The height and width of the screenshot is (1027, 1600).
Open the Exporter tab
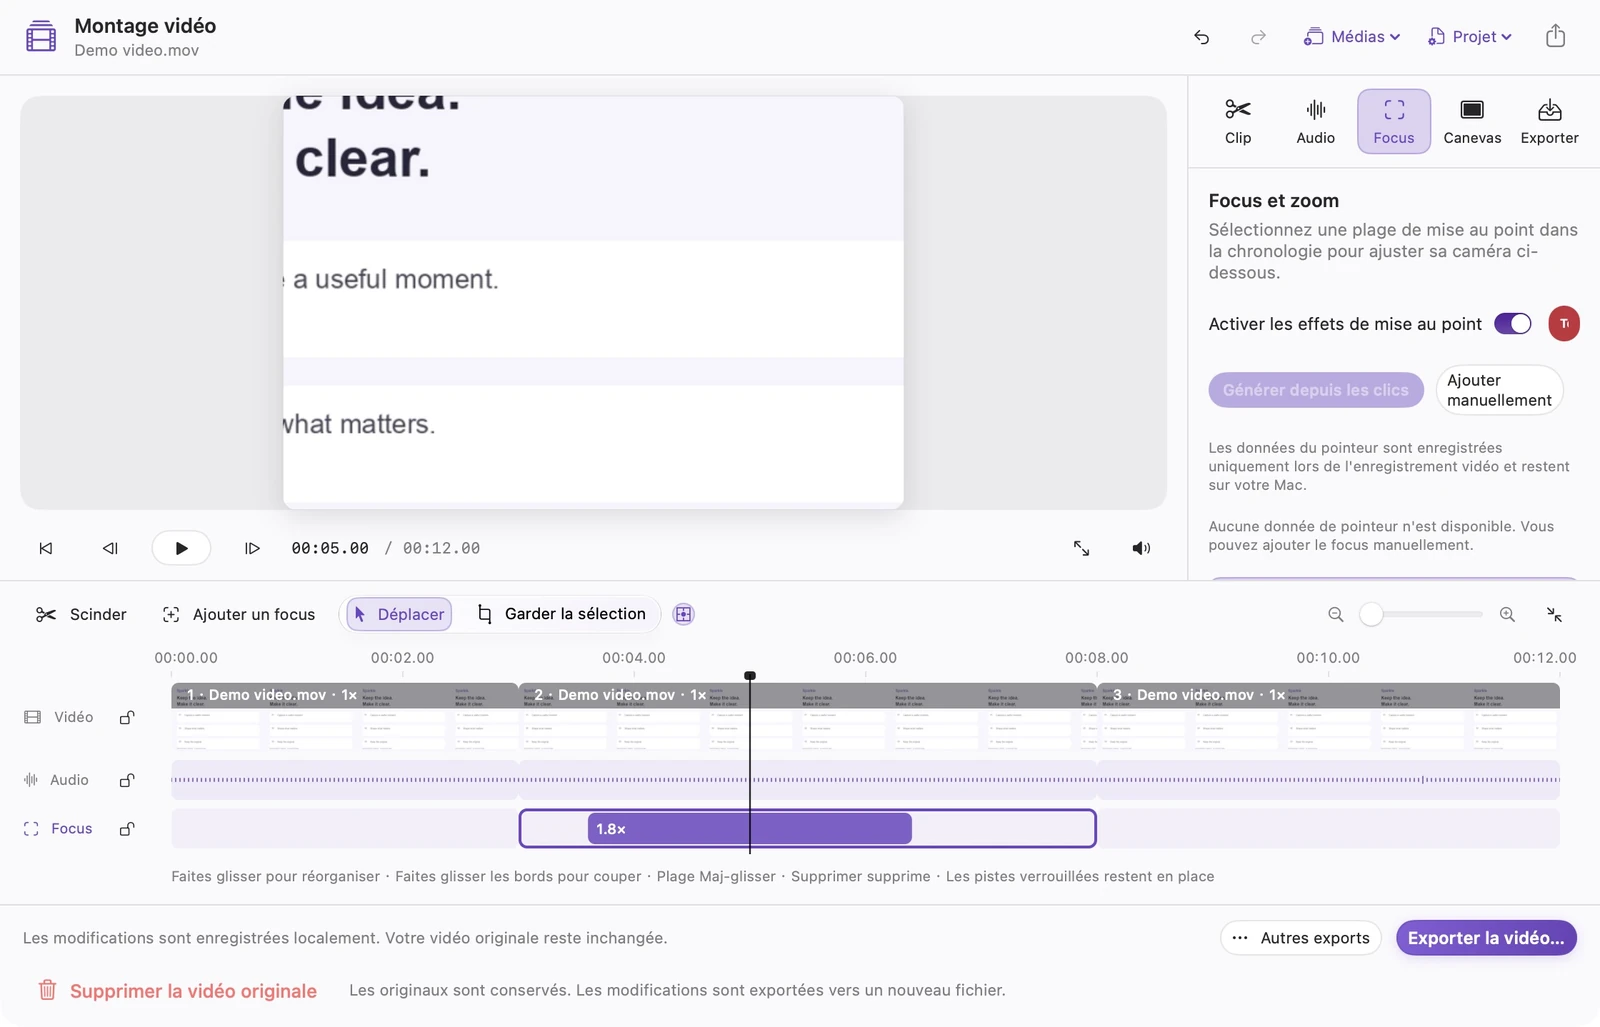[x=1550, y=121]
